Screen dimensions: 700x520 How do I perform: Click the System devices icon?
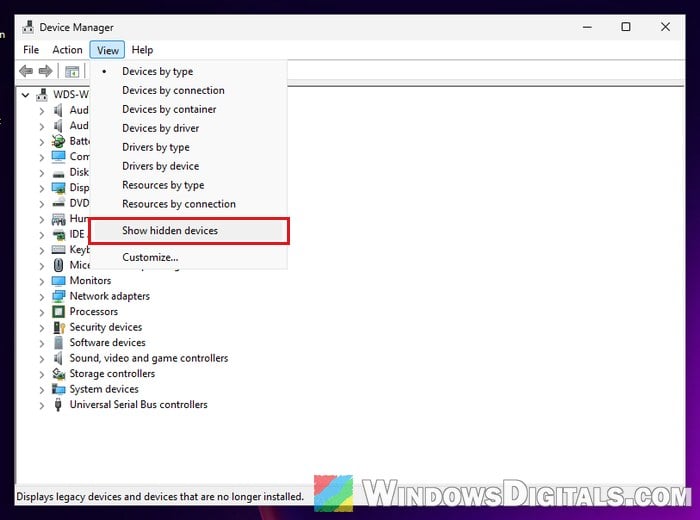click(x=58, y=389)
